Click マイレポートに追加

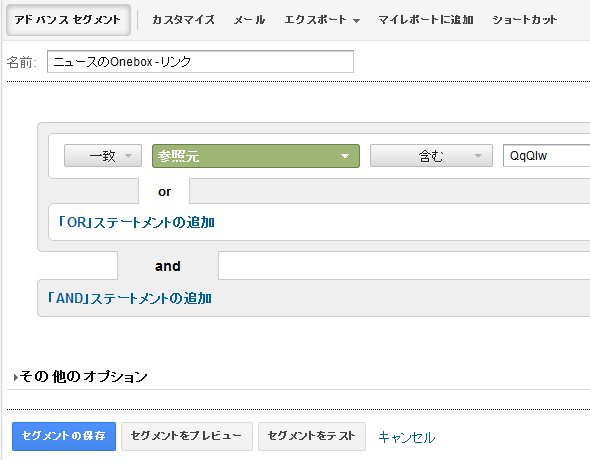(x=426, y=20)
